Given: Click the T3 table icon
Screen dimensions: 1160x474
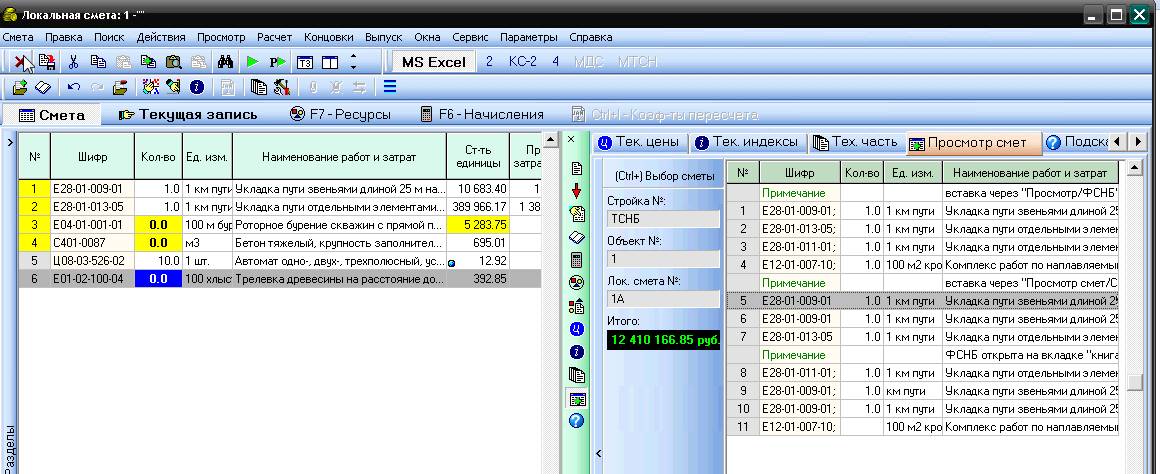Looking at the screenshot, I should 304,62.
